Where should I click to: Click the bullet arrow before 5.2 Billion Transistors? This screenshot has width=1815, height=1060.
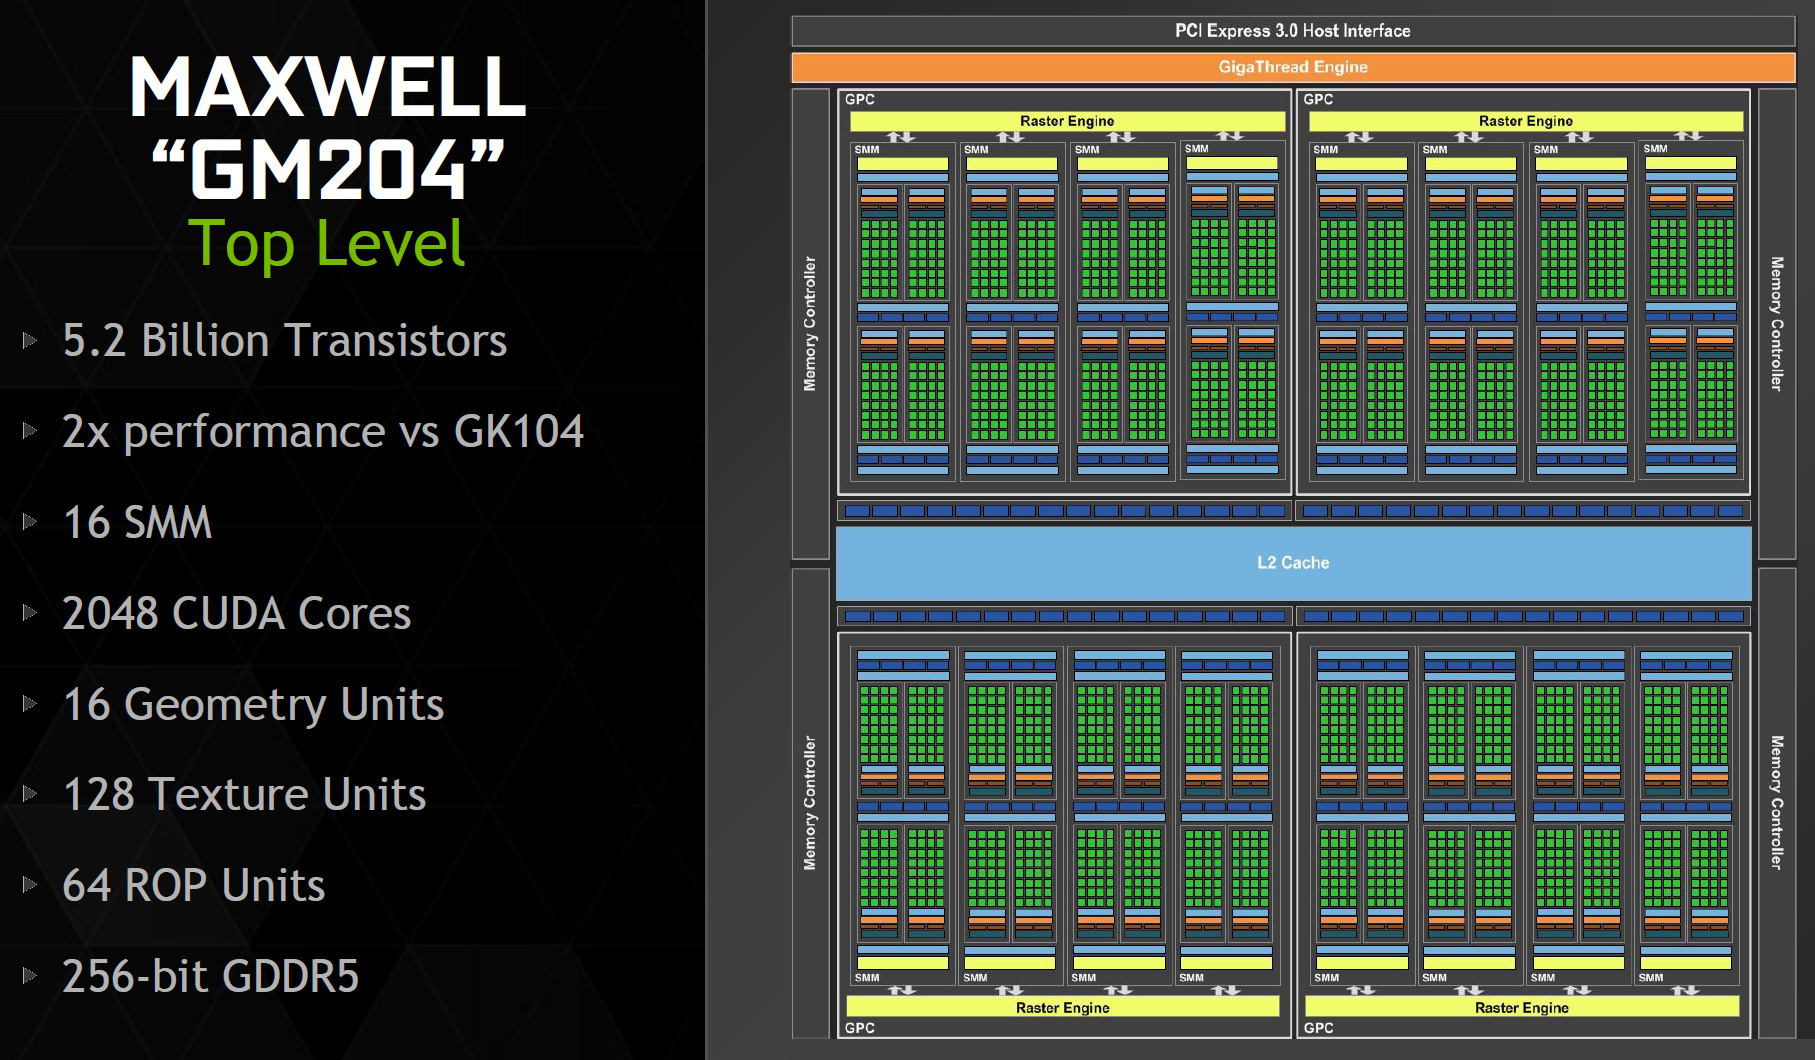30,340
